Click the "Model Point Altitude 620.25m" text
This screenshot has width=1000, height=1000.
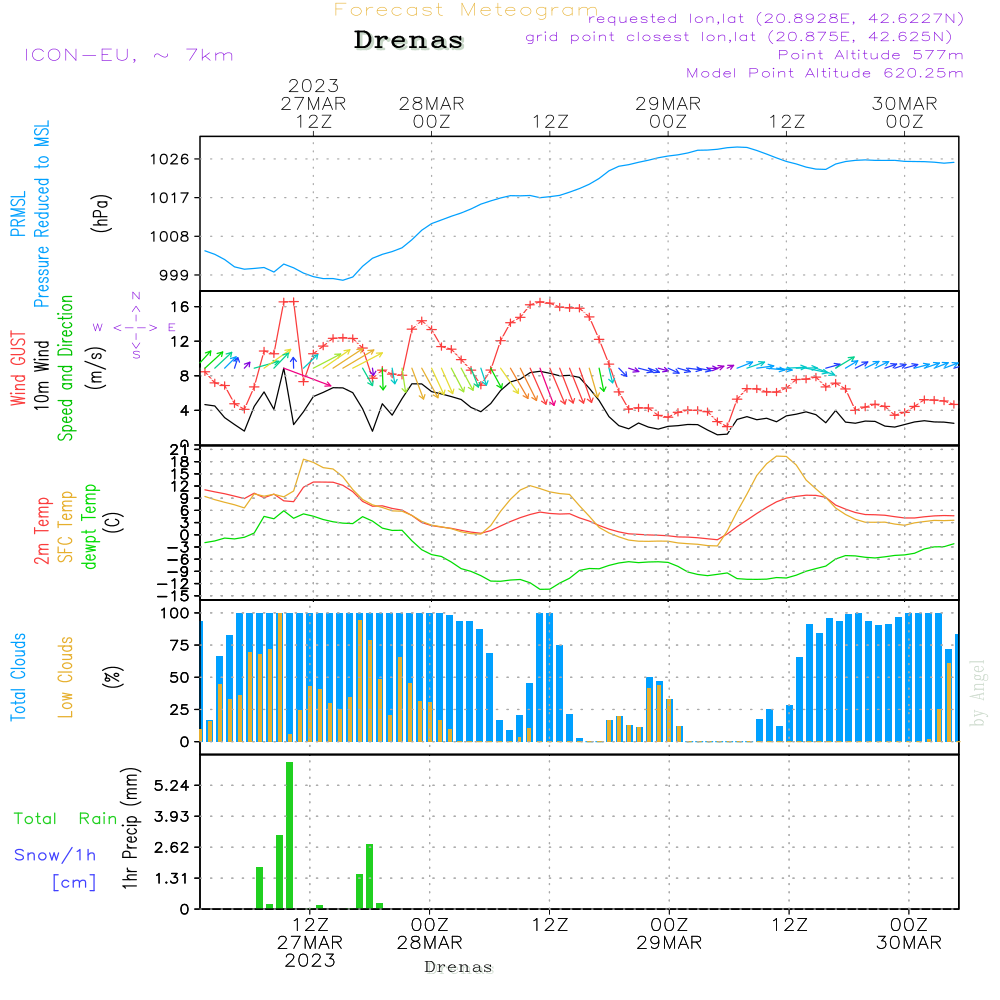(x=825, y=73)
